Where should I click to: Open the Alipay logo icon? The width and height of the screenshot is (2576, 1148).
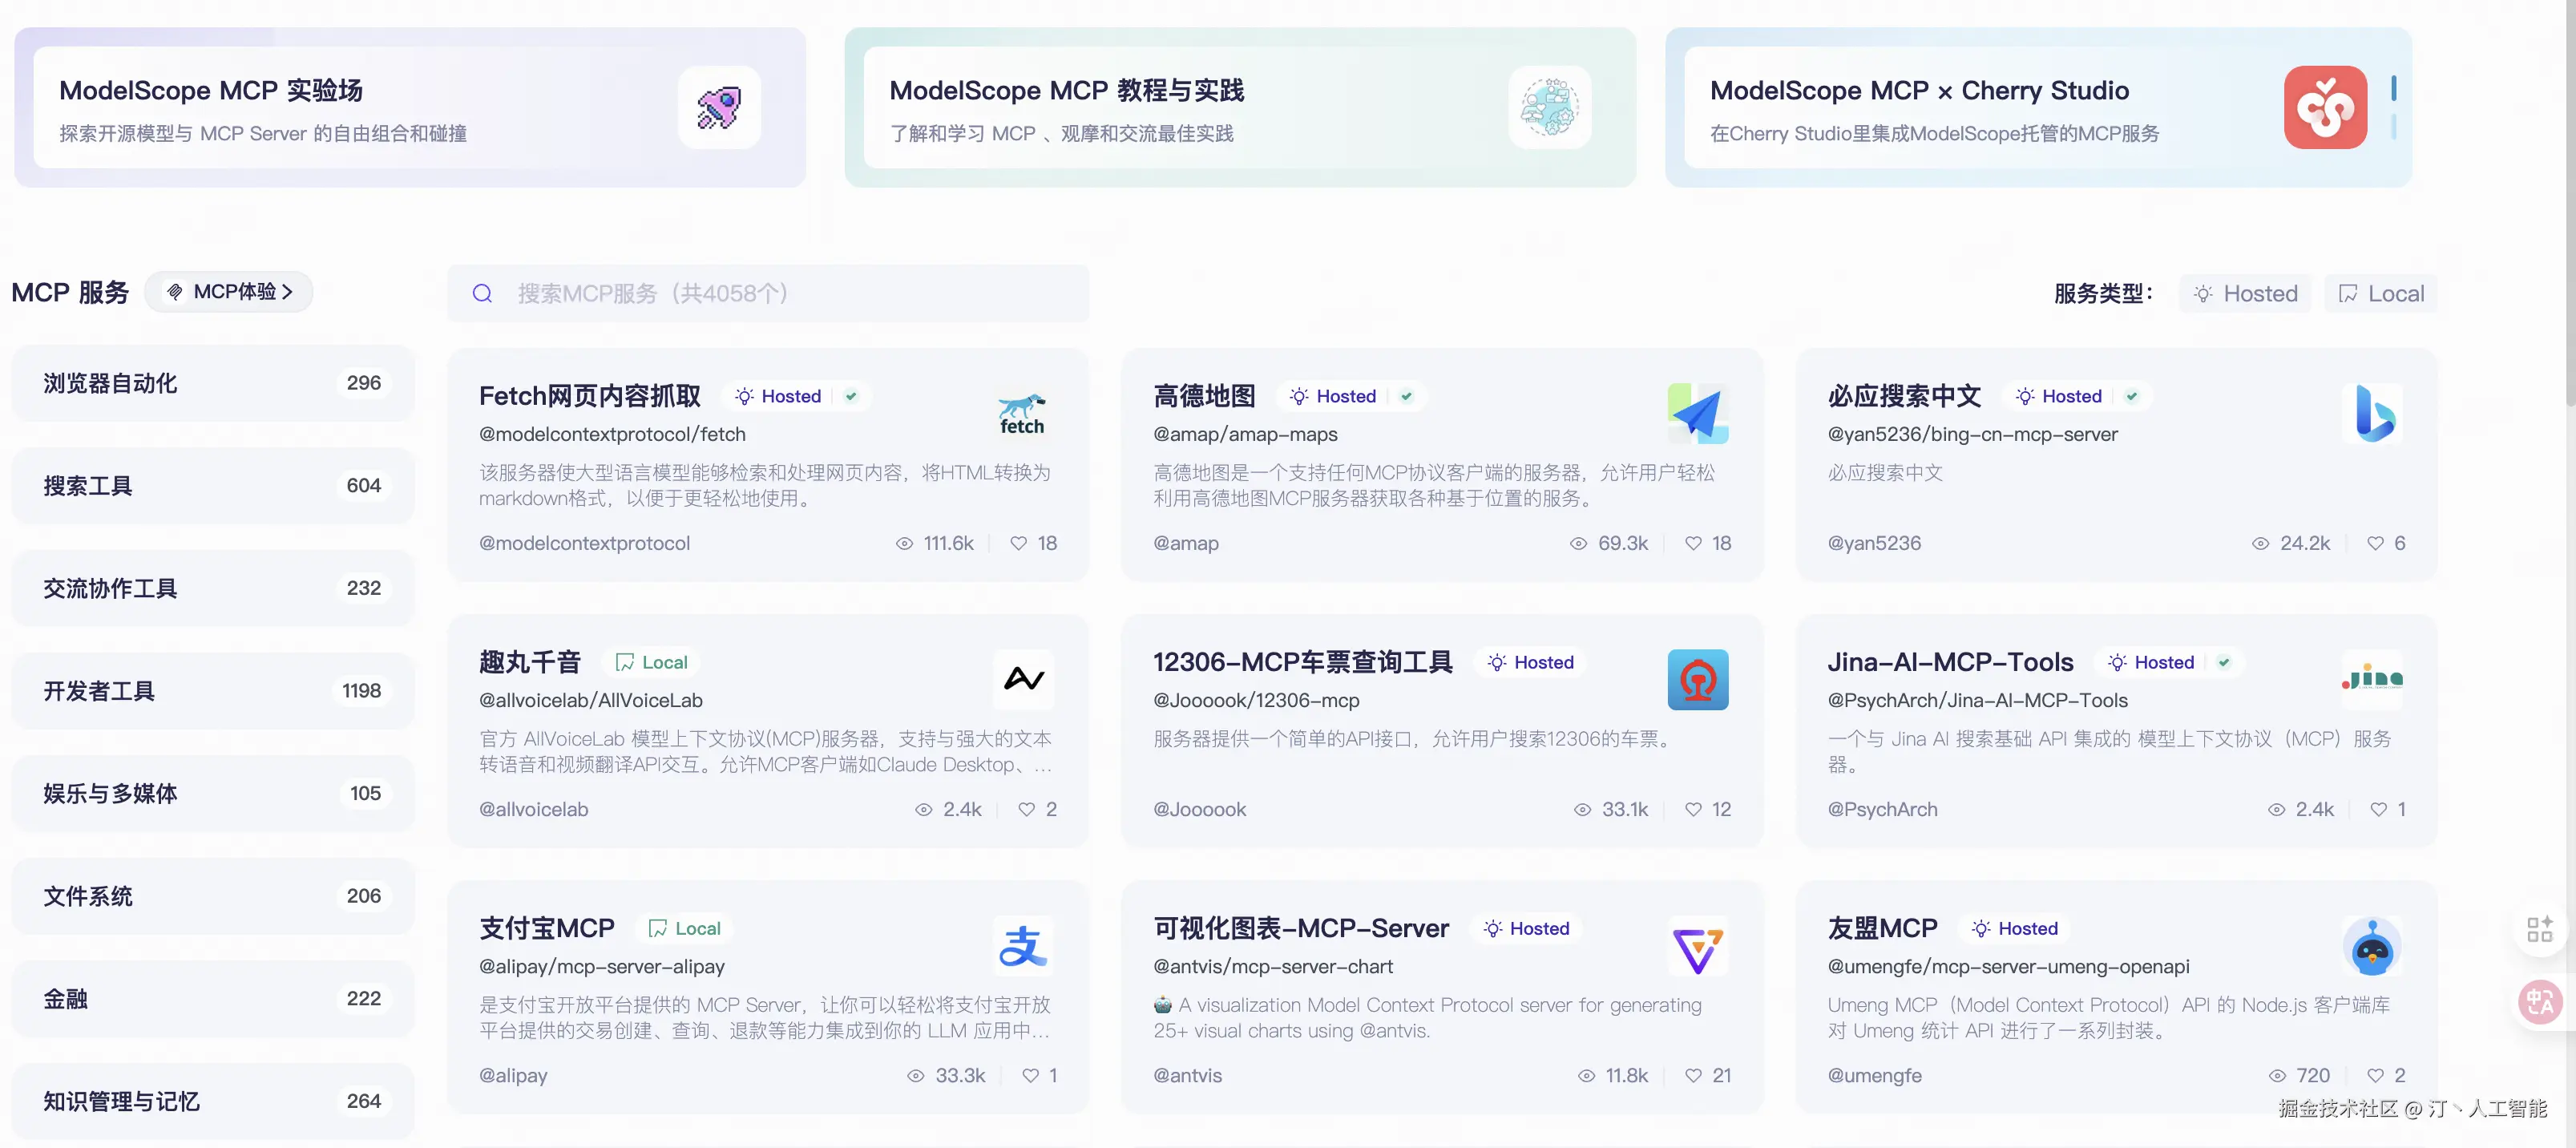click(x=1022, y=946)
